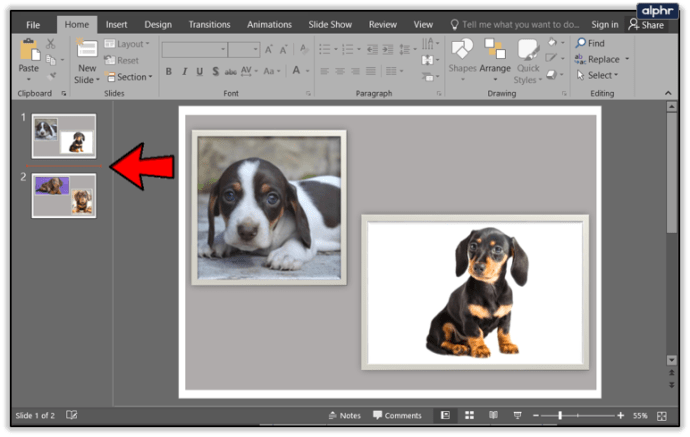Open Reading View from status bar

(493, 415)
